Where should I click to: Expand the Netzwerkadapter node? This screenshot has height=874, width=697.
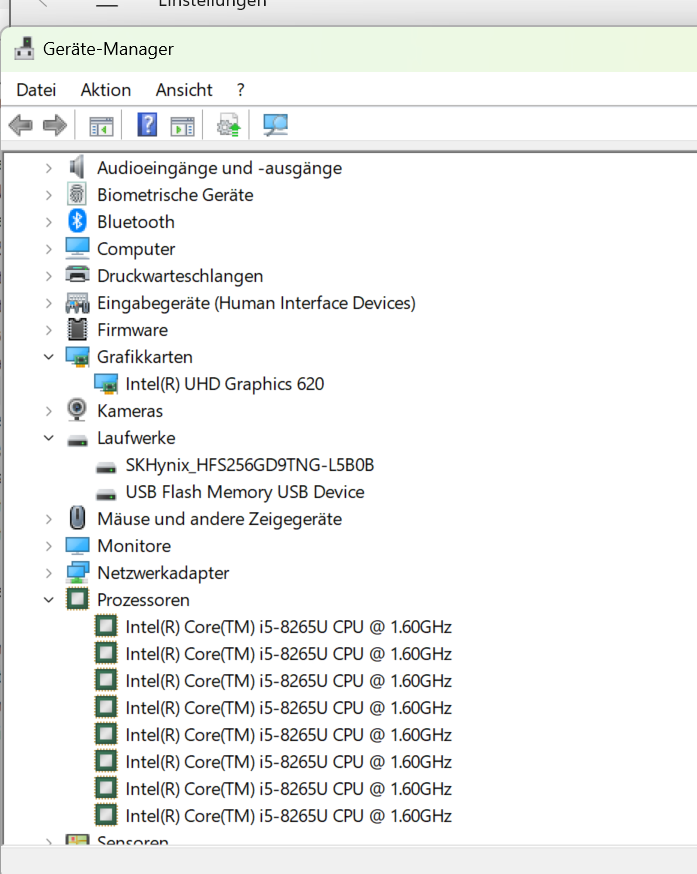click(49, 573)
